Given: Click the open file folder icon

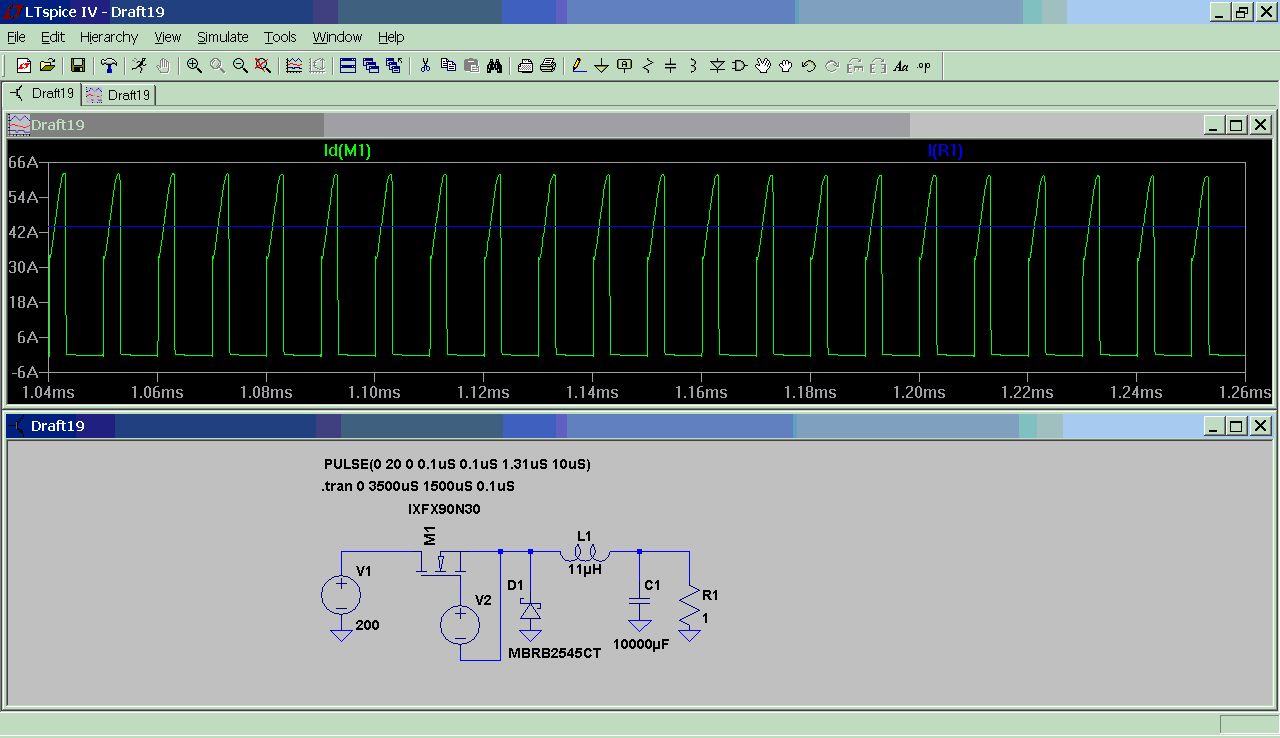Looking at the screenshot, I should 47,66.
